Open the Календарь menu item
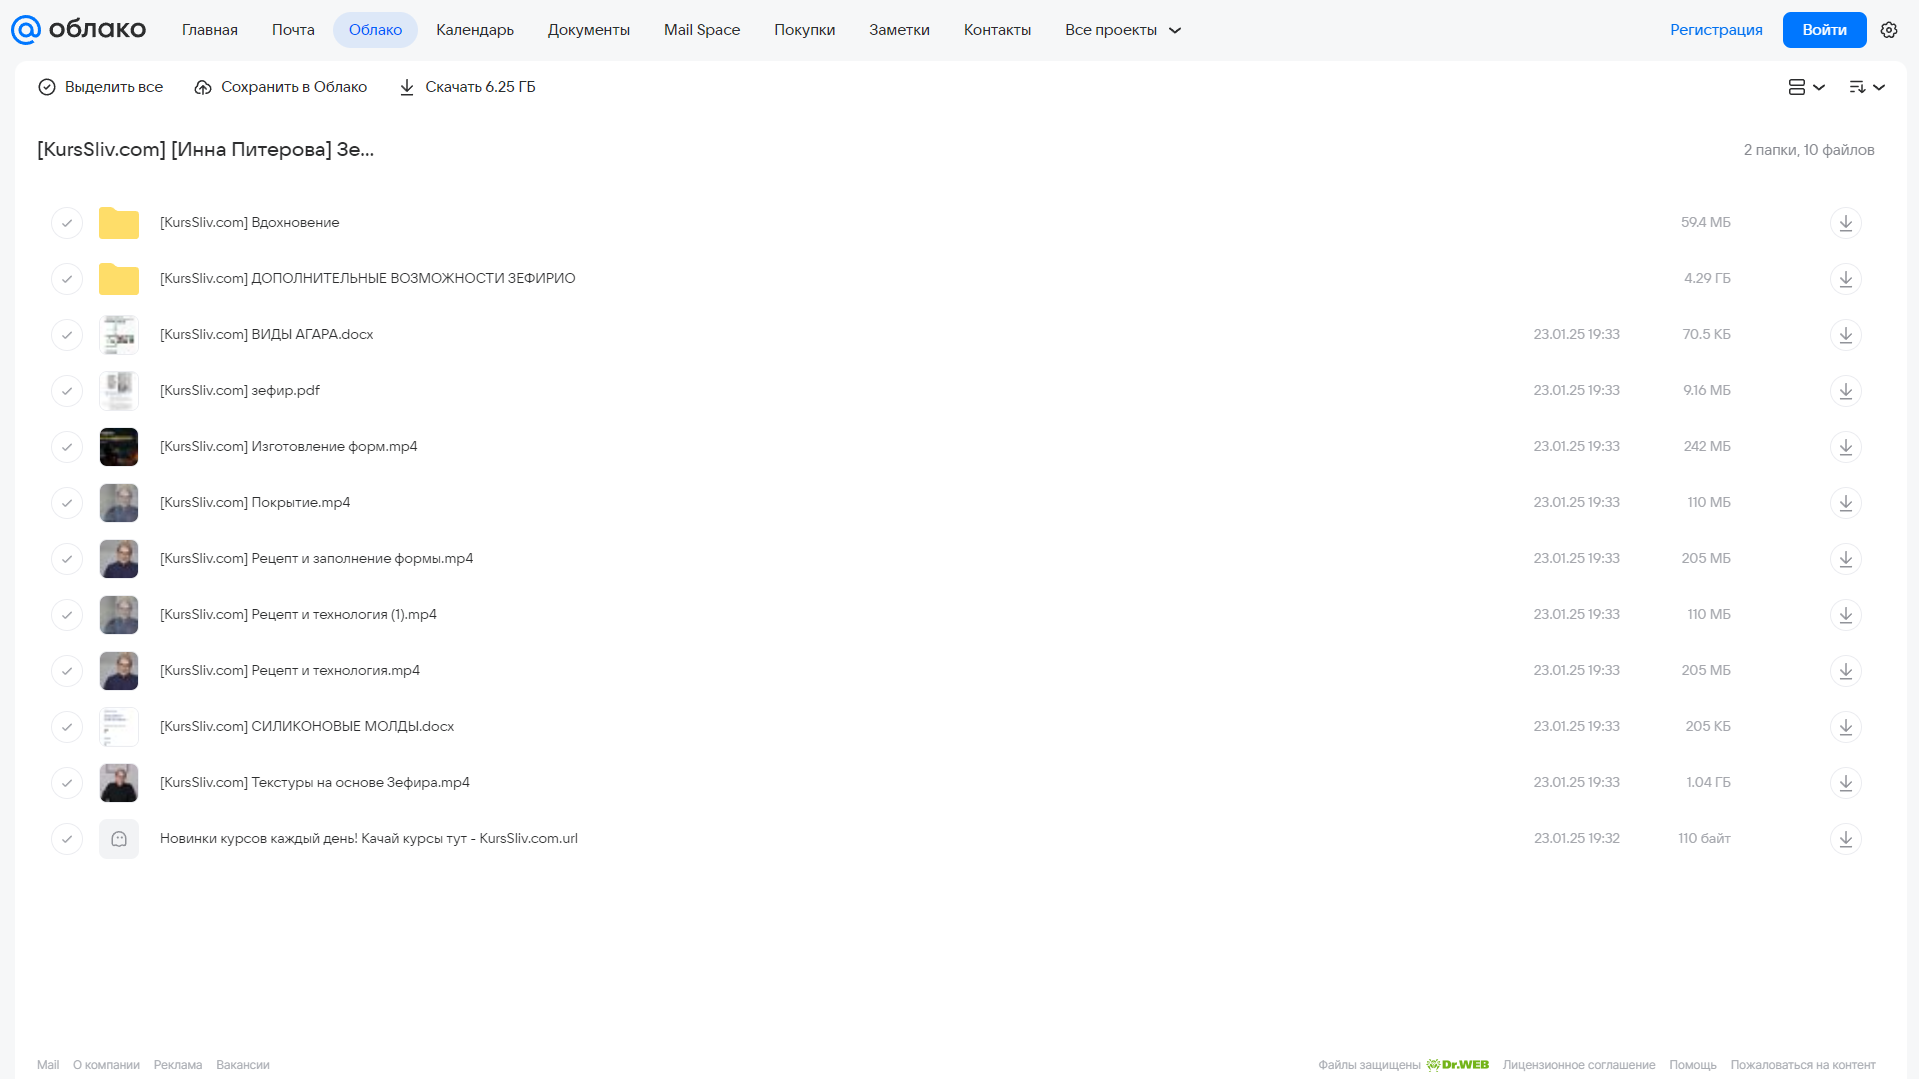 click(475, 30)
